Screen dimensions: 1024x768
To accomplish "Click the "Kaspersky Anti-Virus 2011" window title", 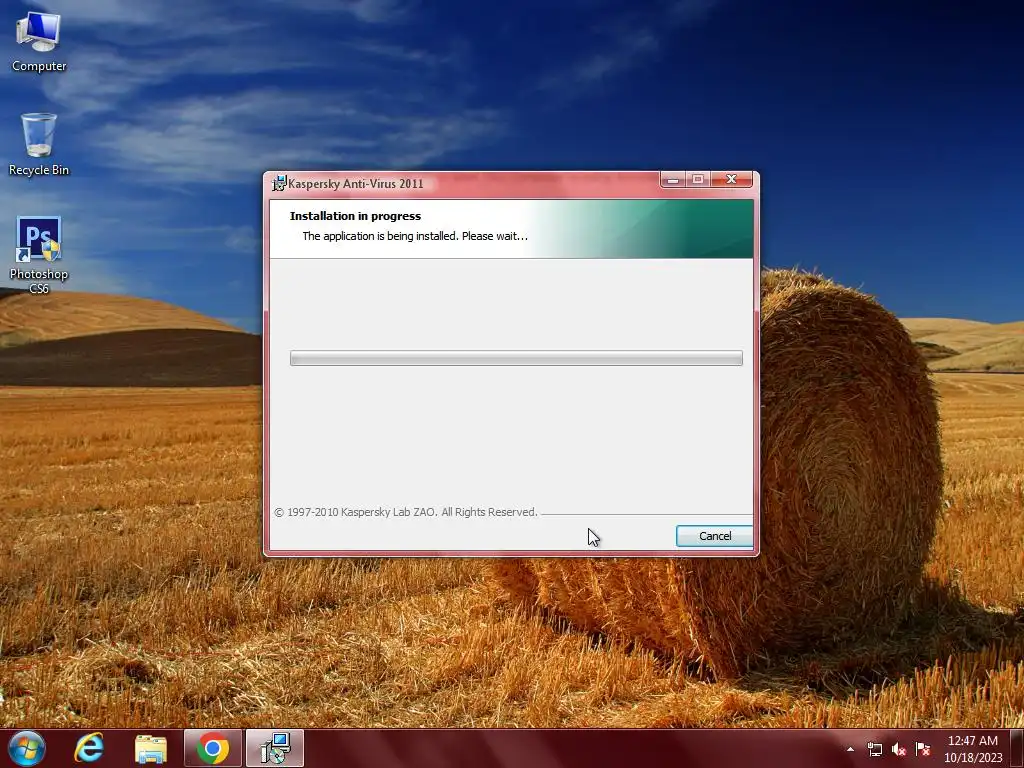I will pyautogui.click(x=355, y=184).
